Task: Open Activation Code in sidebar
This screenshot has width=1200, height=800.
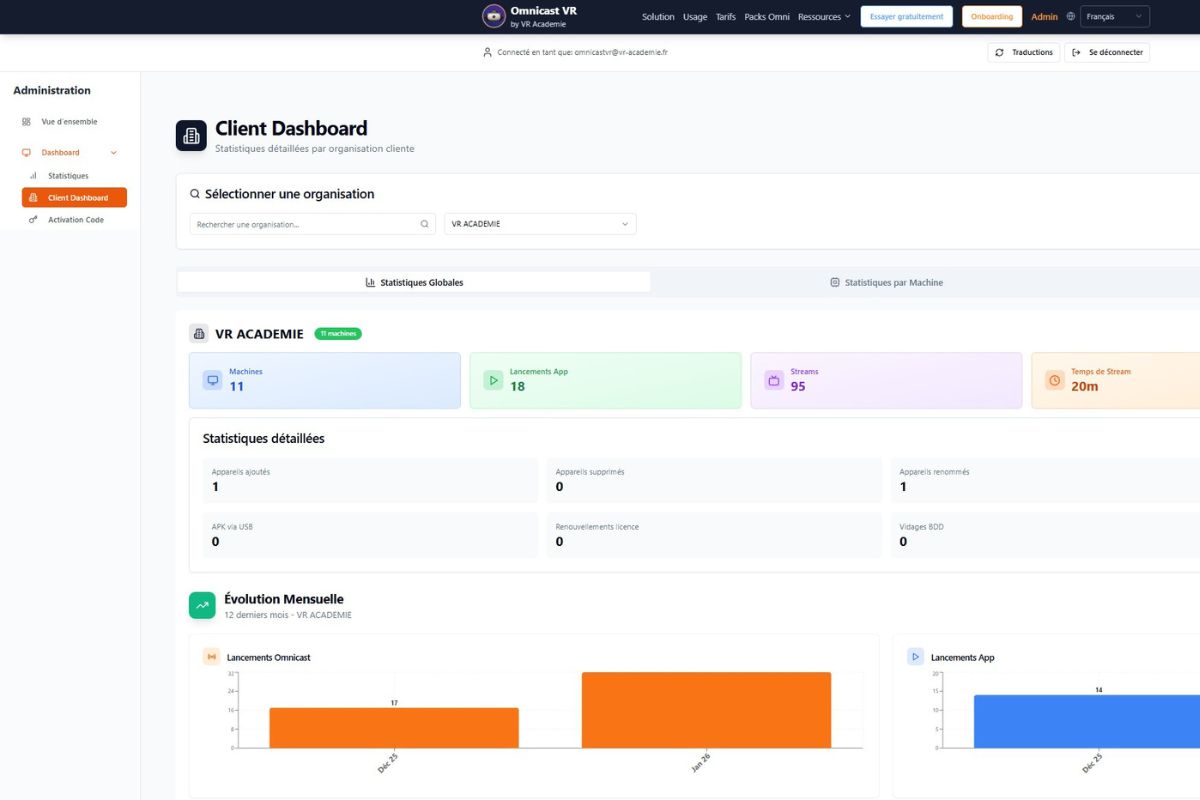Action: 75,220
